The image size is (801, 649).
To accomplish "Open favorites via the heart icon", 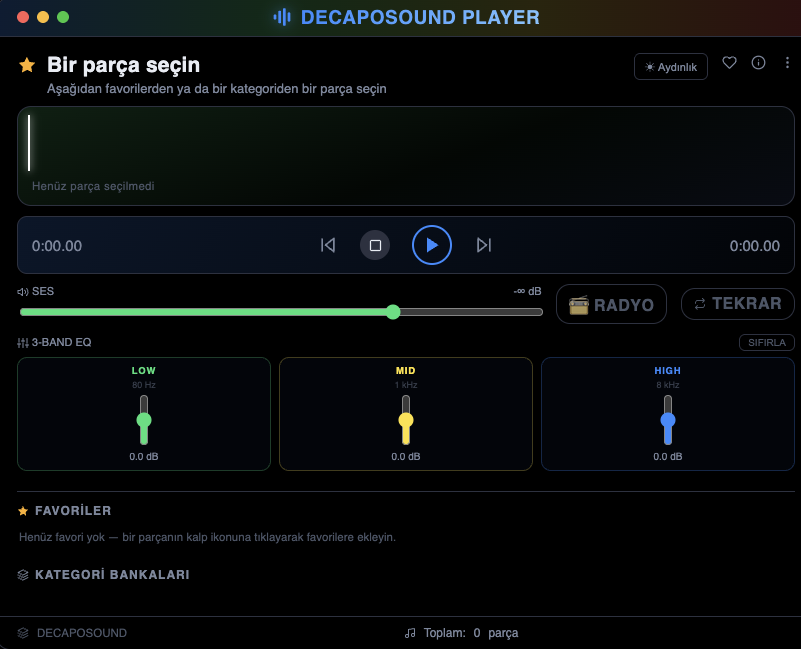I will 729,63.
